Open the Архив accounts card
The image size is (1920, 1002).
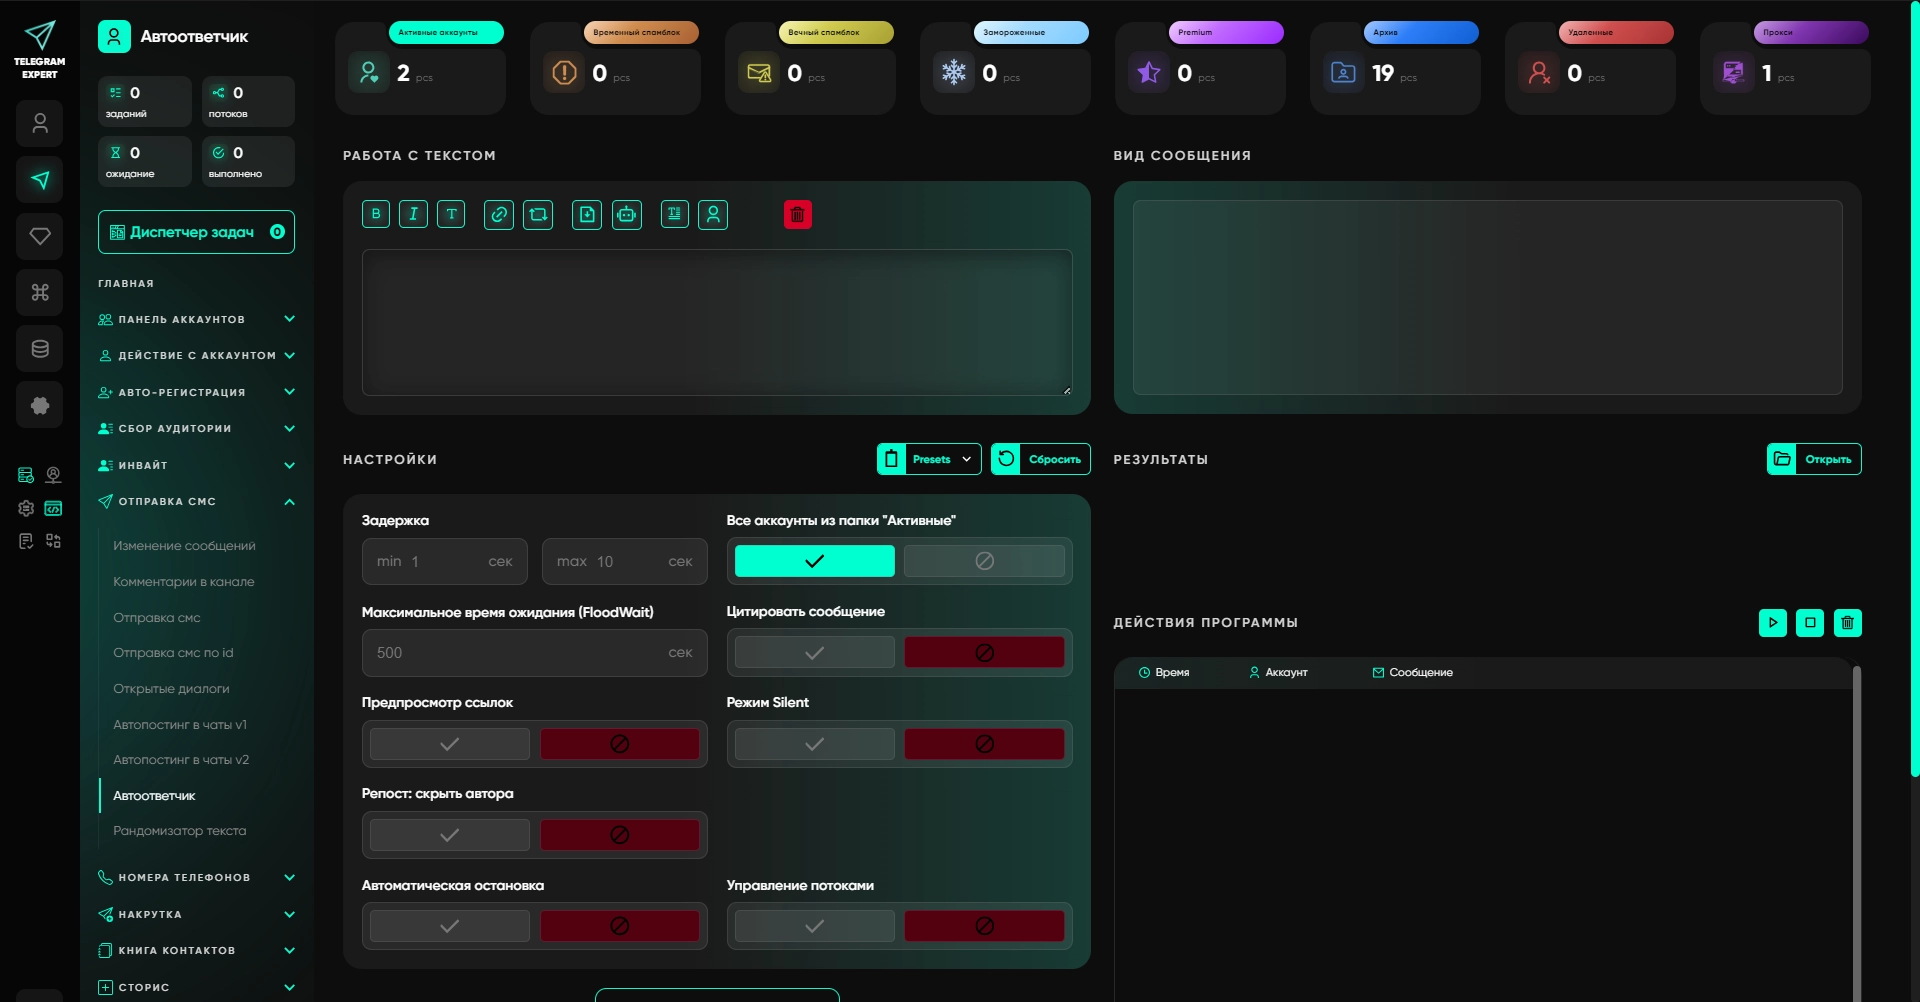[x=1395, y=67]
